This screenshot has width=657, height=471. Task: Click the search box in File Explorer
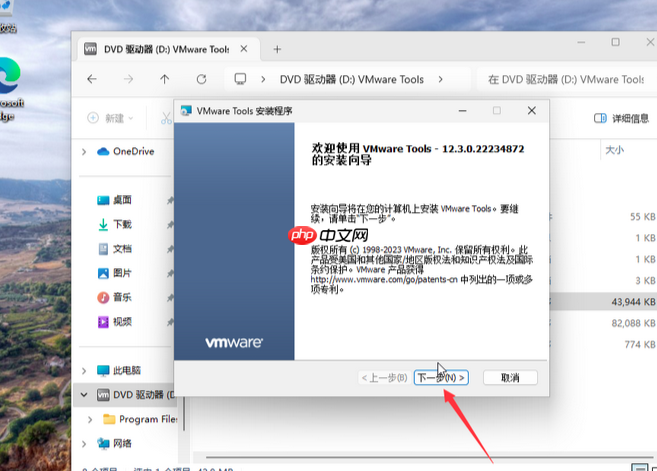[x=566, y=79]
